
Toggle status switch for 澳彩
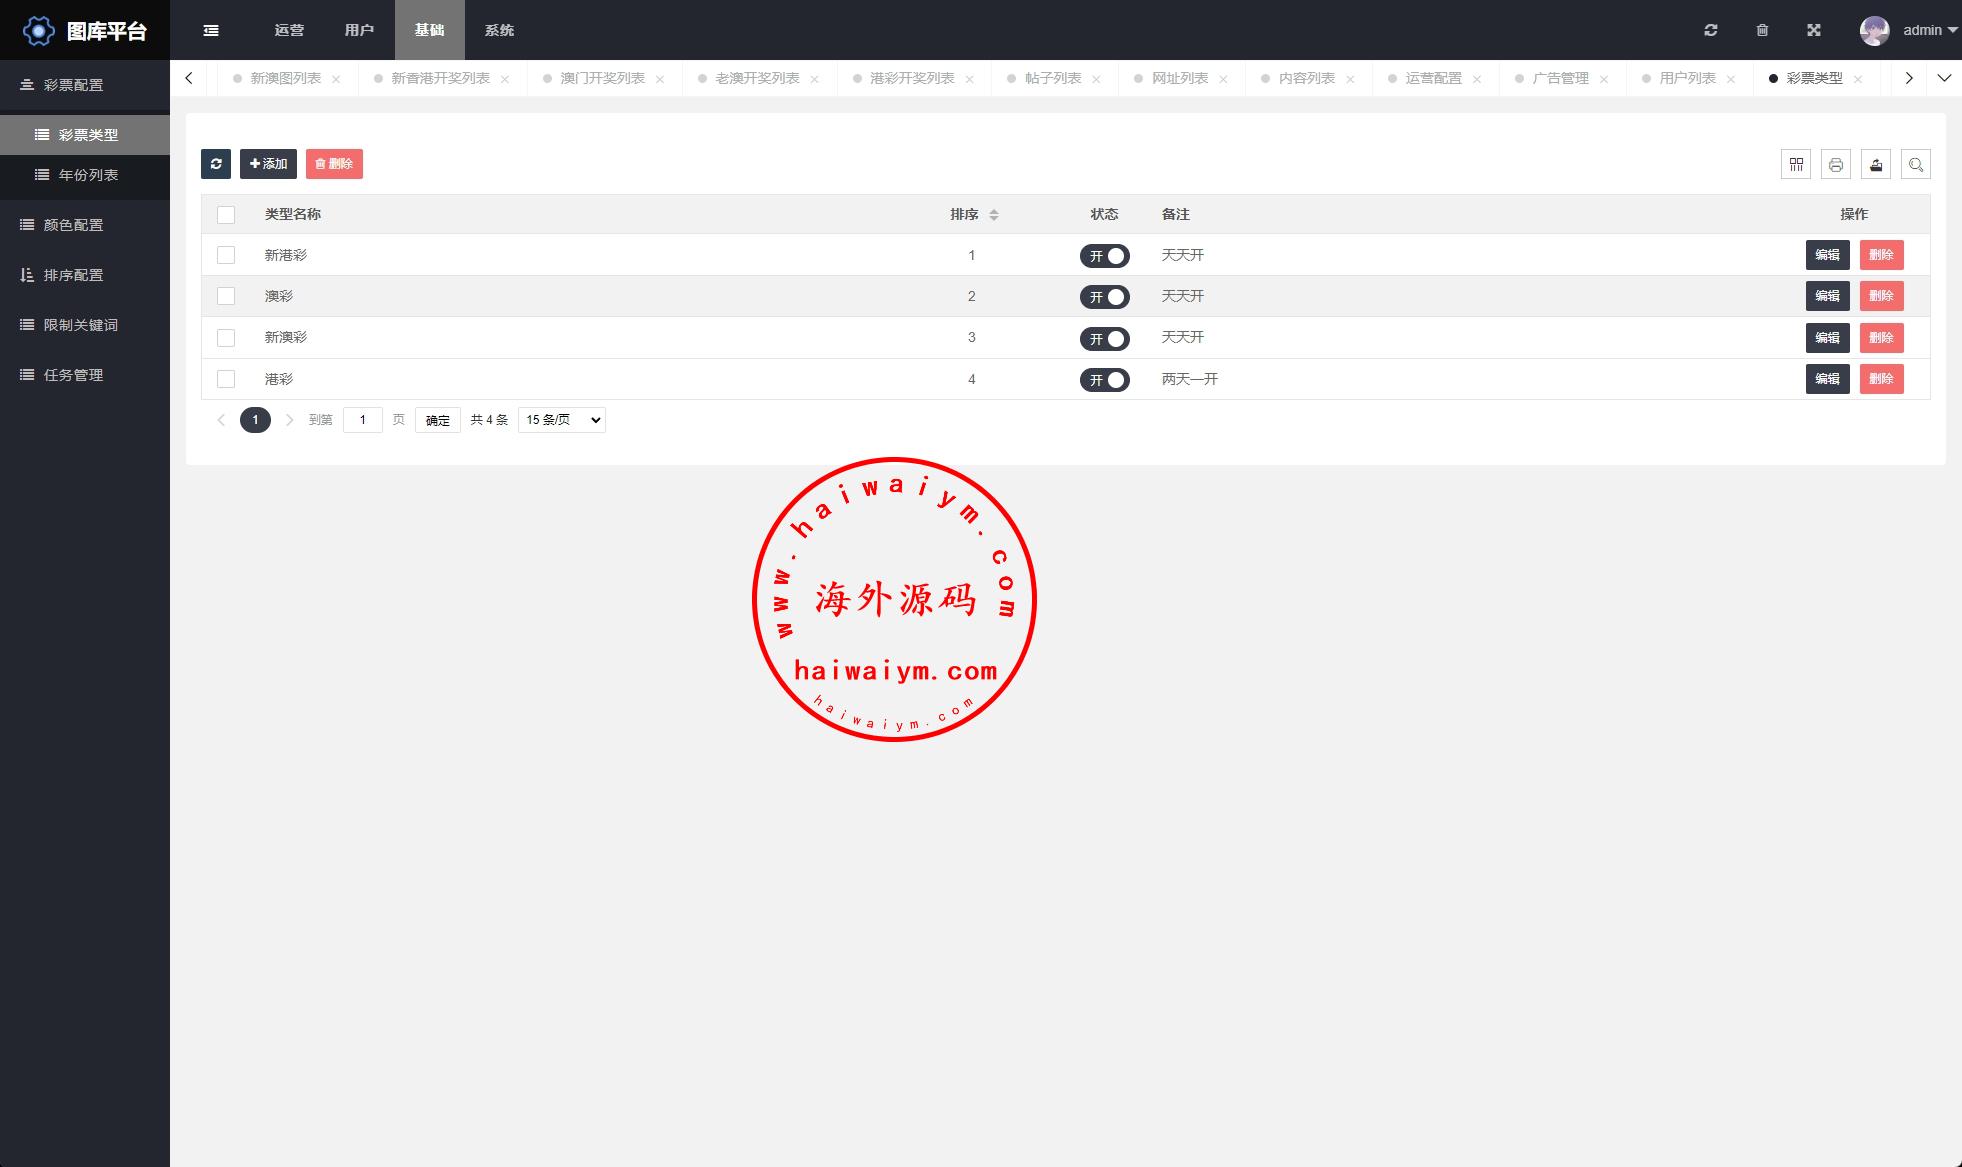click(x=1104, y=297)
